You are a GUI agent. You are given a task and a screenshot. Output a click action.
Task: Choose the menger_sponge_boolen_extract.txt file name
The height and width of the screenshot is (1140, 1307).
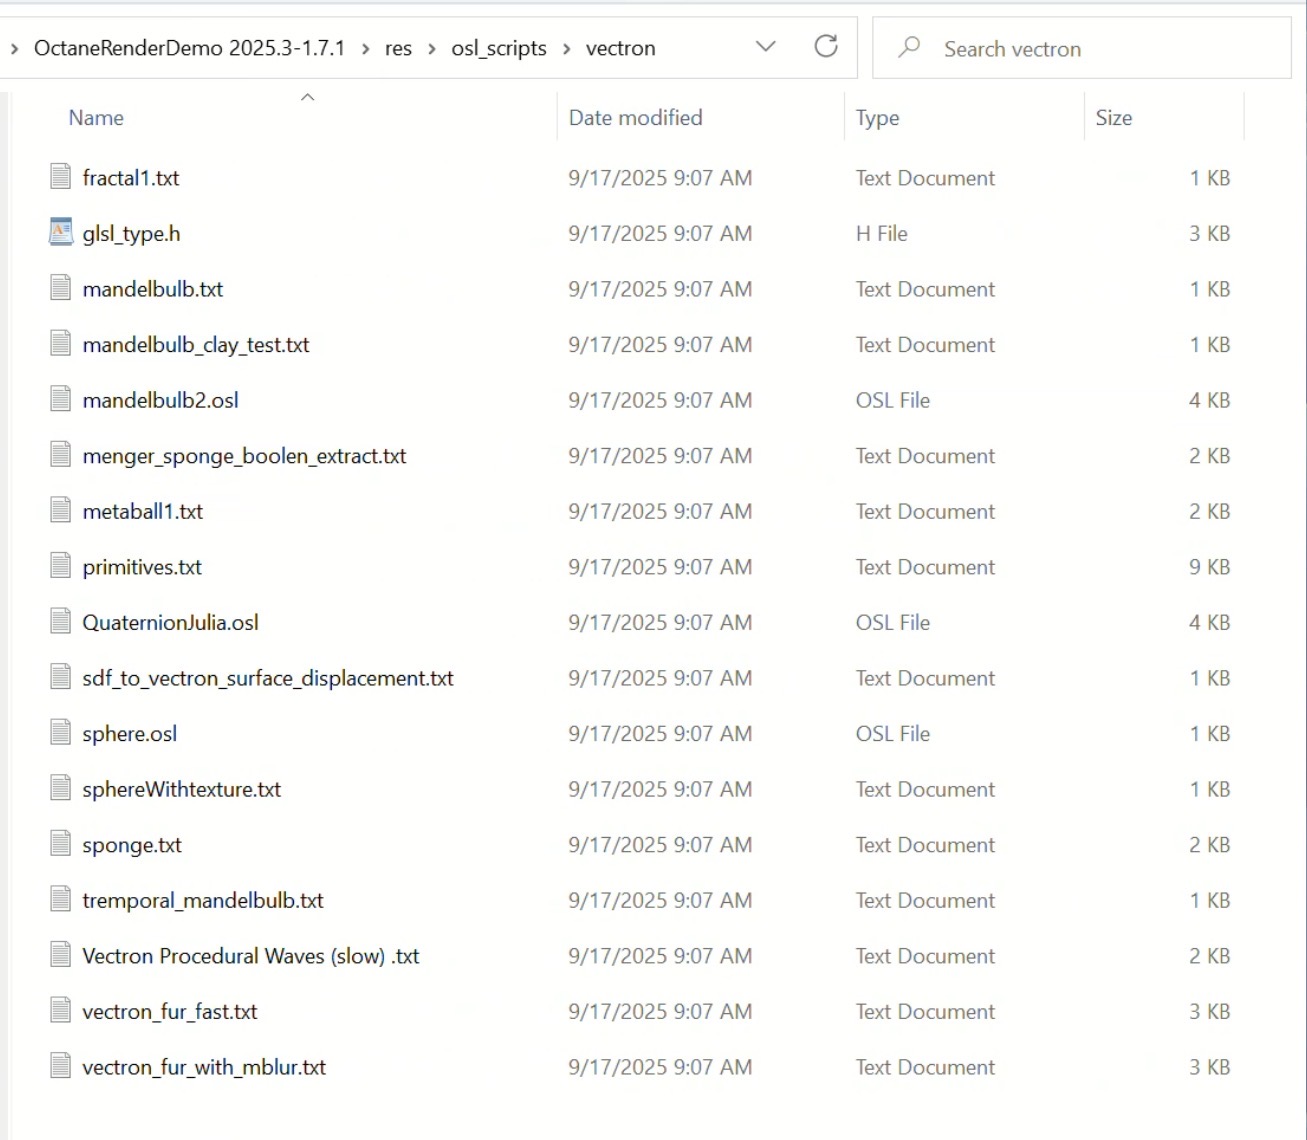[x=245, y=456]
